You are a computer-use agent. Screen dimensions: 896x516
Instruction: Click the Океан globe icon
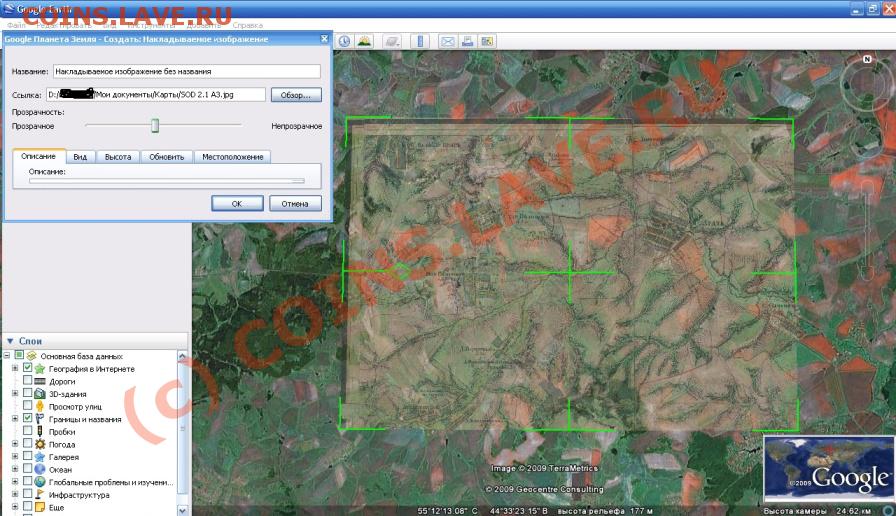click(40, 469)
